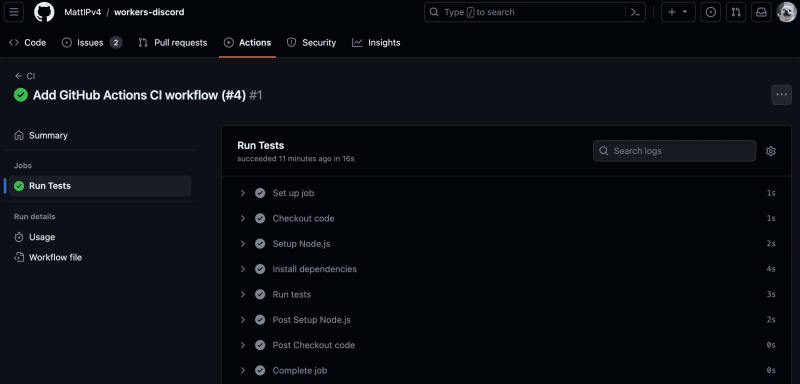Open the notifications inbox
Viewport: 800px width, 384px height.
tap(761, 12)
